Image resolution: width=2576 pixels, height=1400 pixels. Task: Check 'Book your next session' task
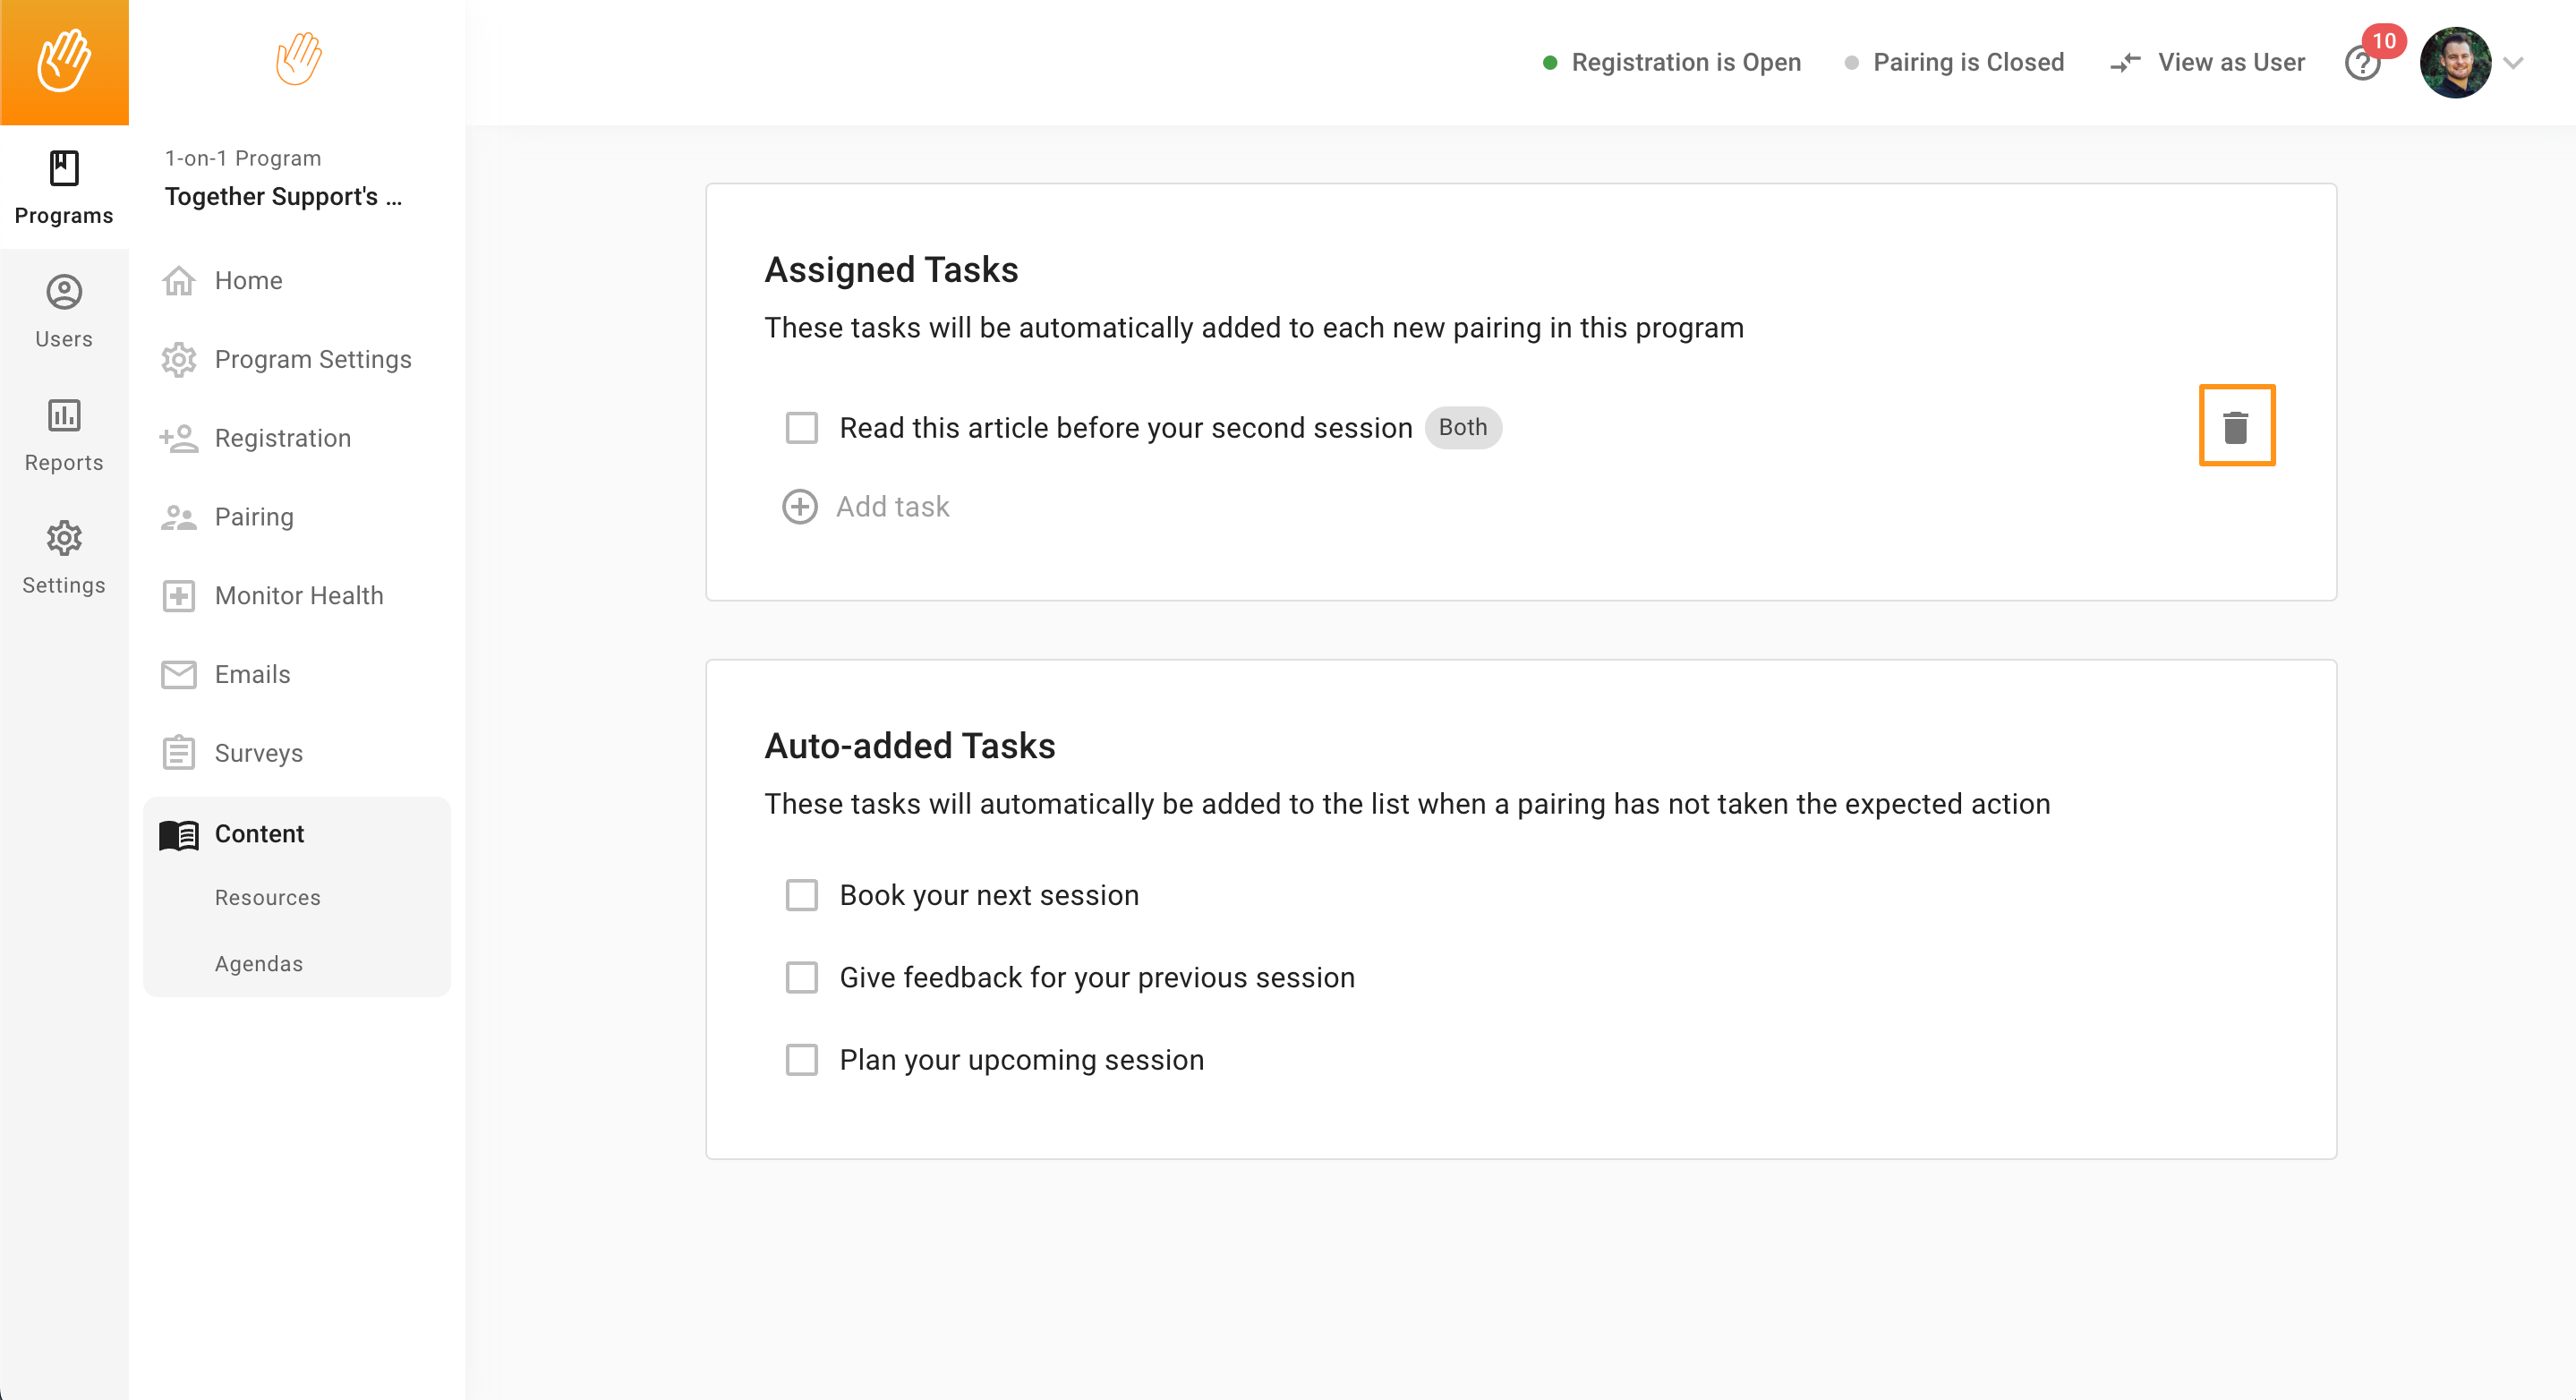tap(801, 895)
